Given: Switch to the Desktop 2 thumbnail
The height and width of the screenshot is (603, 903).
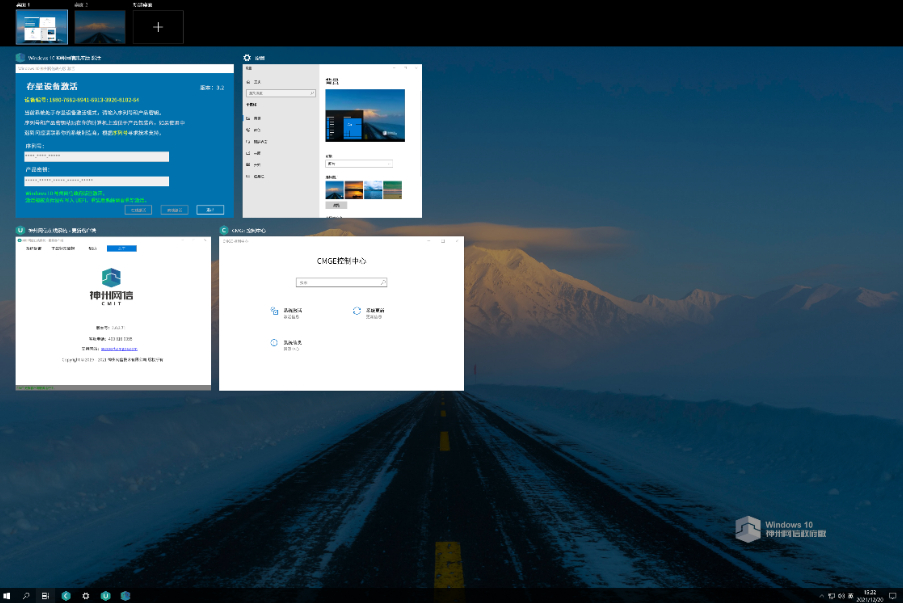Looking at the screenshot, I should coord(100,27).
